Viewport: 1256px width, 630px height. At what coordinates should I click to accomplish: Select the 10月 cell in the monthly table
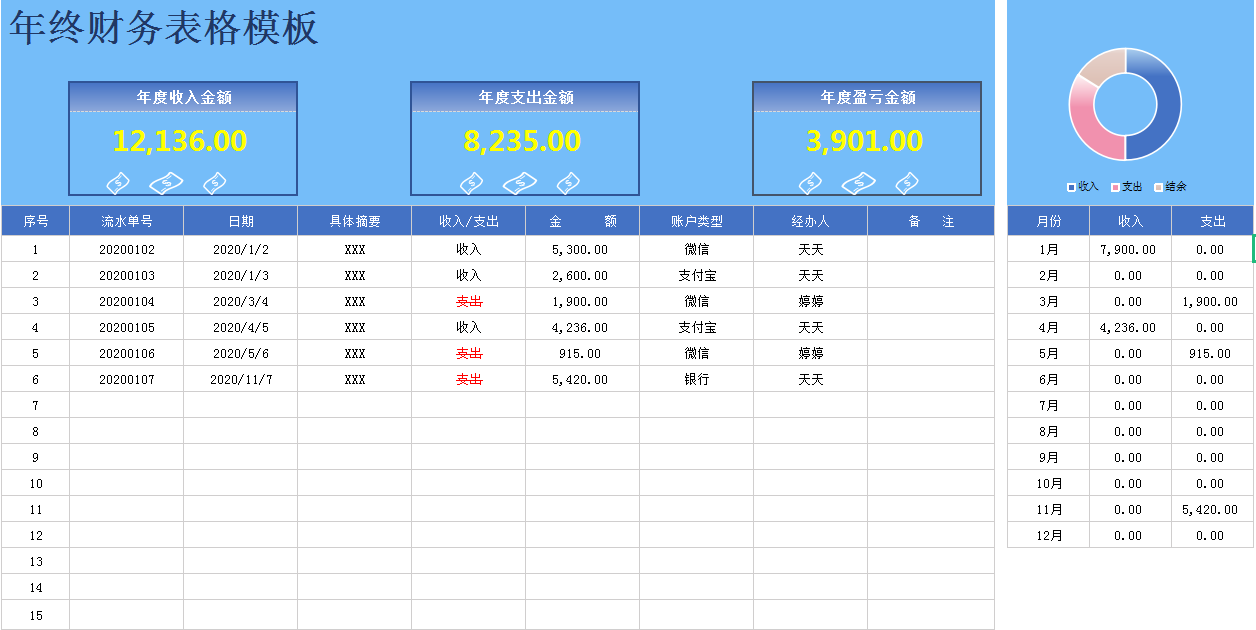pyautogui.click(x=1049, y=483)
